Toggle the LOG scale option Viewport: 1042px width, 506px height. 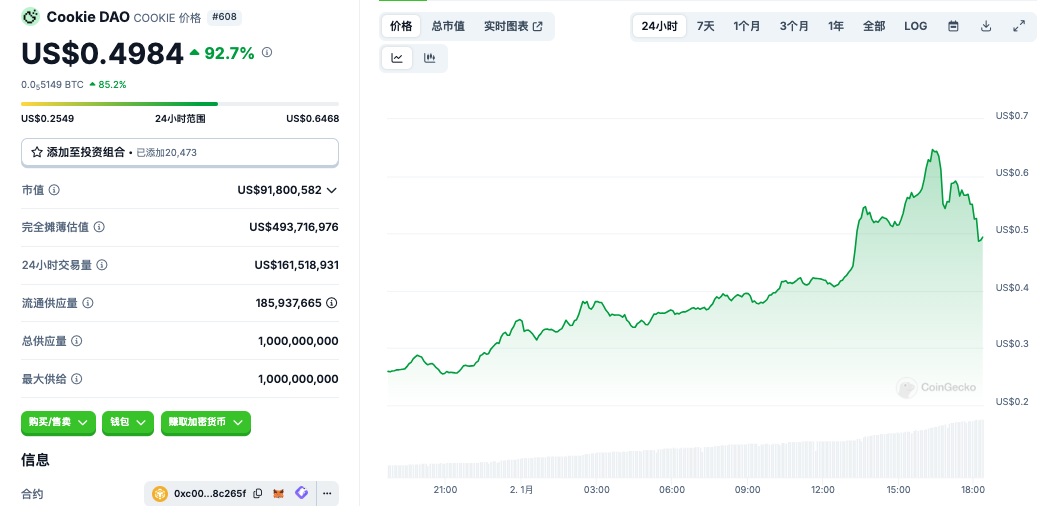coord(915,26)
